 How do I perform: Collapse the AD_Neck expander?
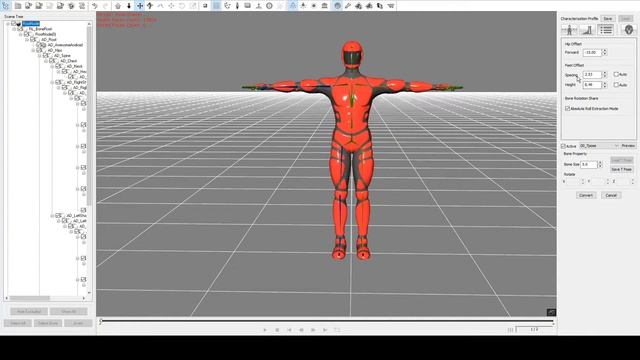click(x=52, y=66)
